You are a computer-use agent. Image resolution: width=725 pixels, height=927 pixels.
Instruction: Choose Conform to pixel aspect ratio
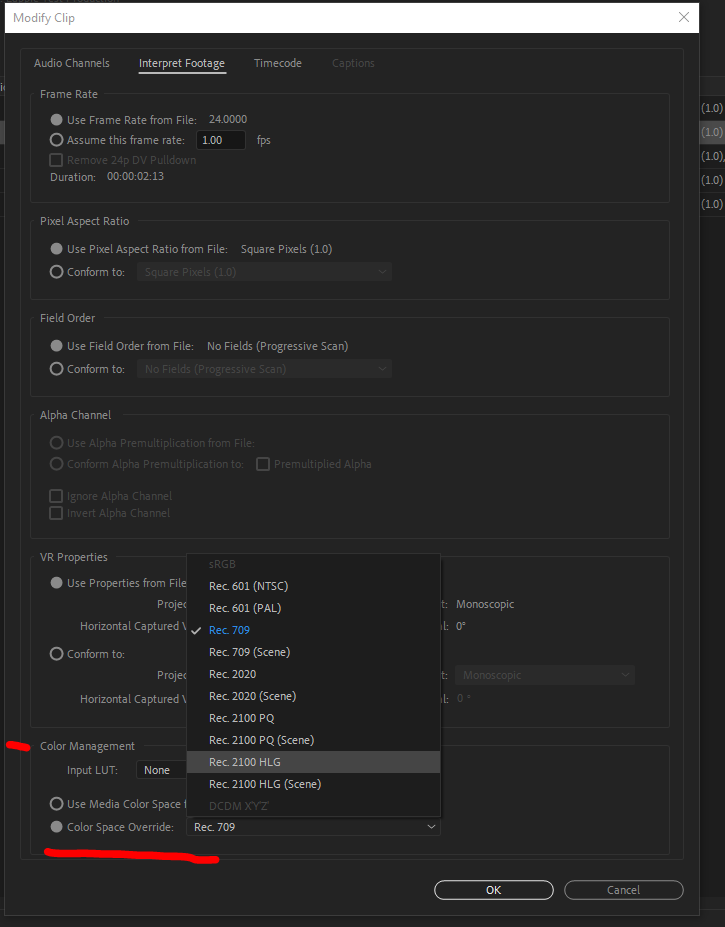pos(57,272)
